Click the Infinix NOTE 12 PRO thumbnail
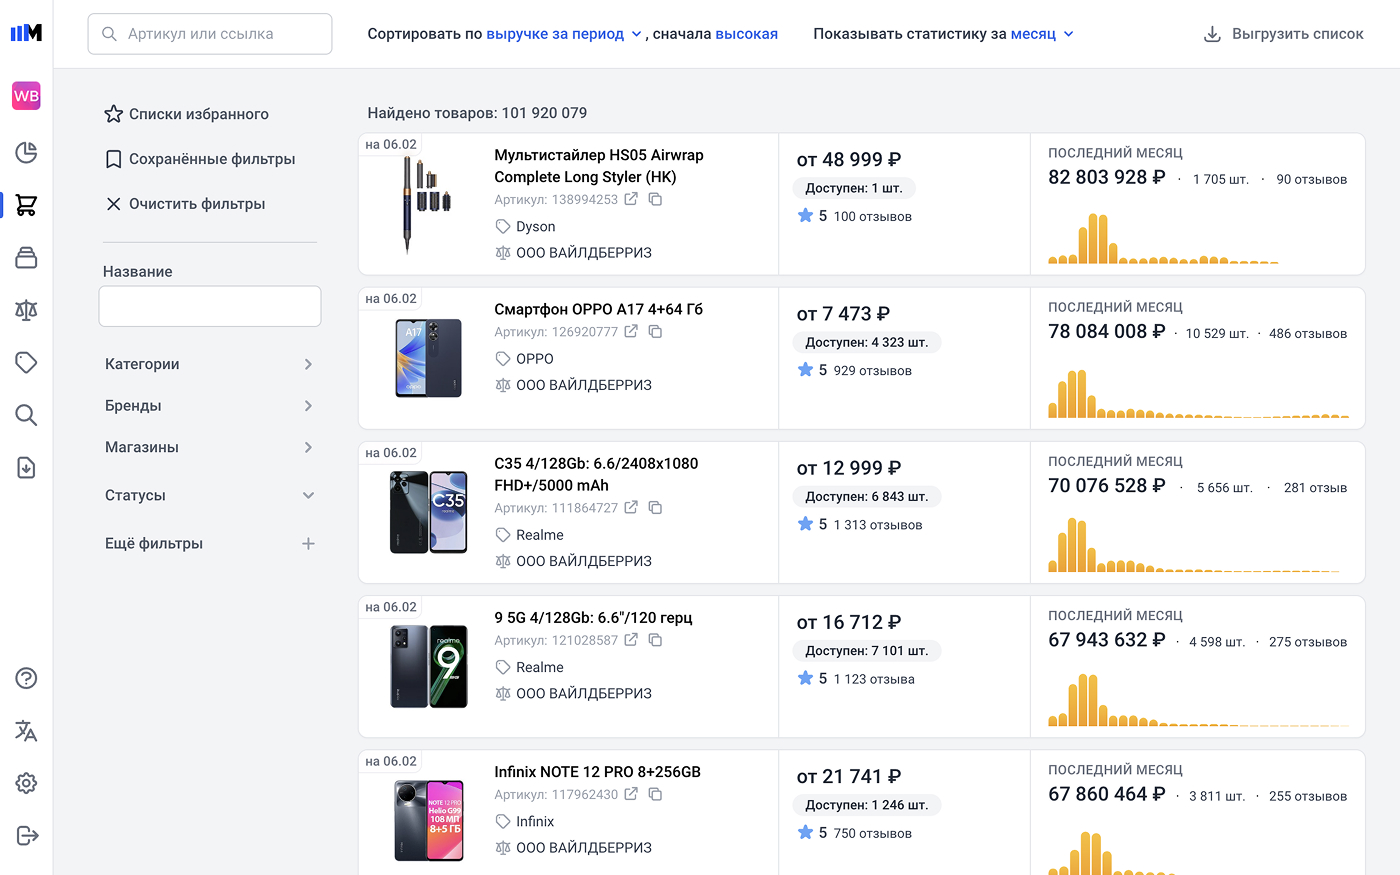This screenshot has height=875, width=1400. (x=428, y=821)
